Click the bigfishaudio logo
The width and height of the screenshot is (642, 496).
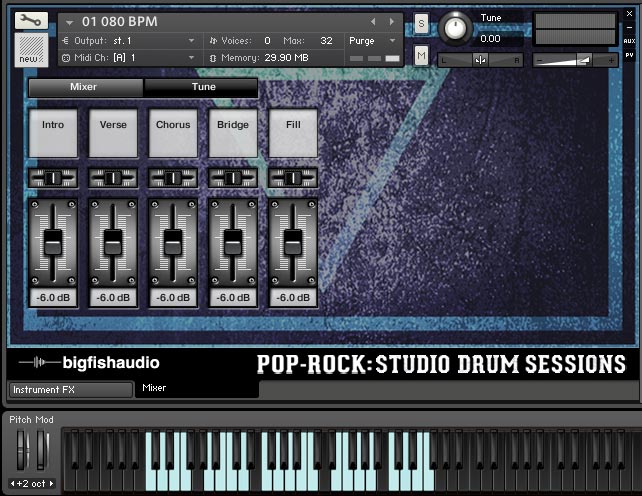[x=89, y=362]
